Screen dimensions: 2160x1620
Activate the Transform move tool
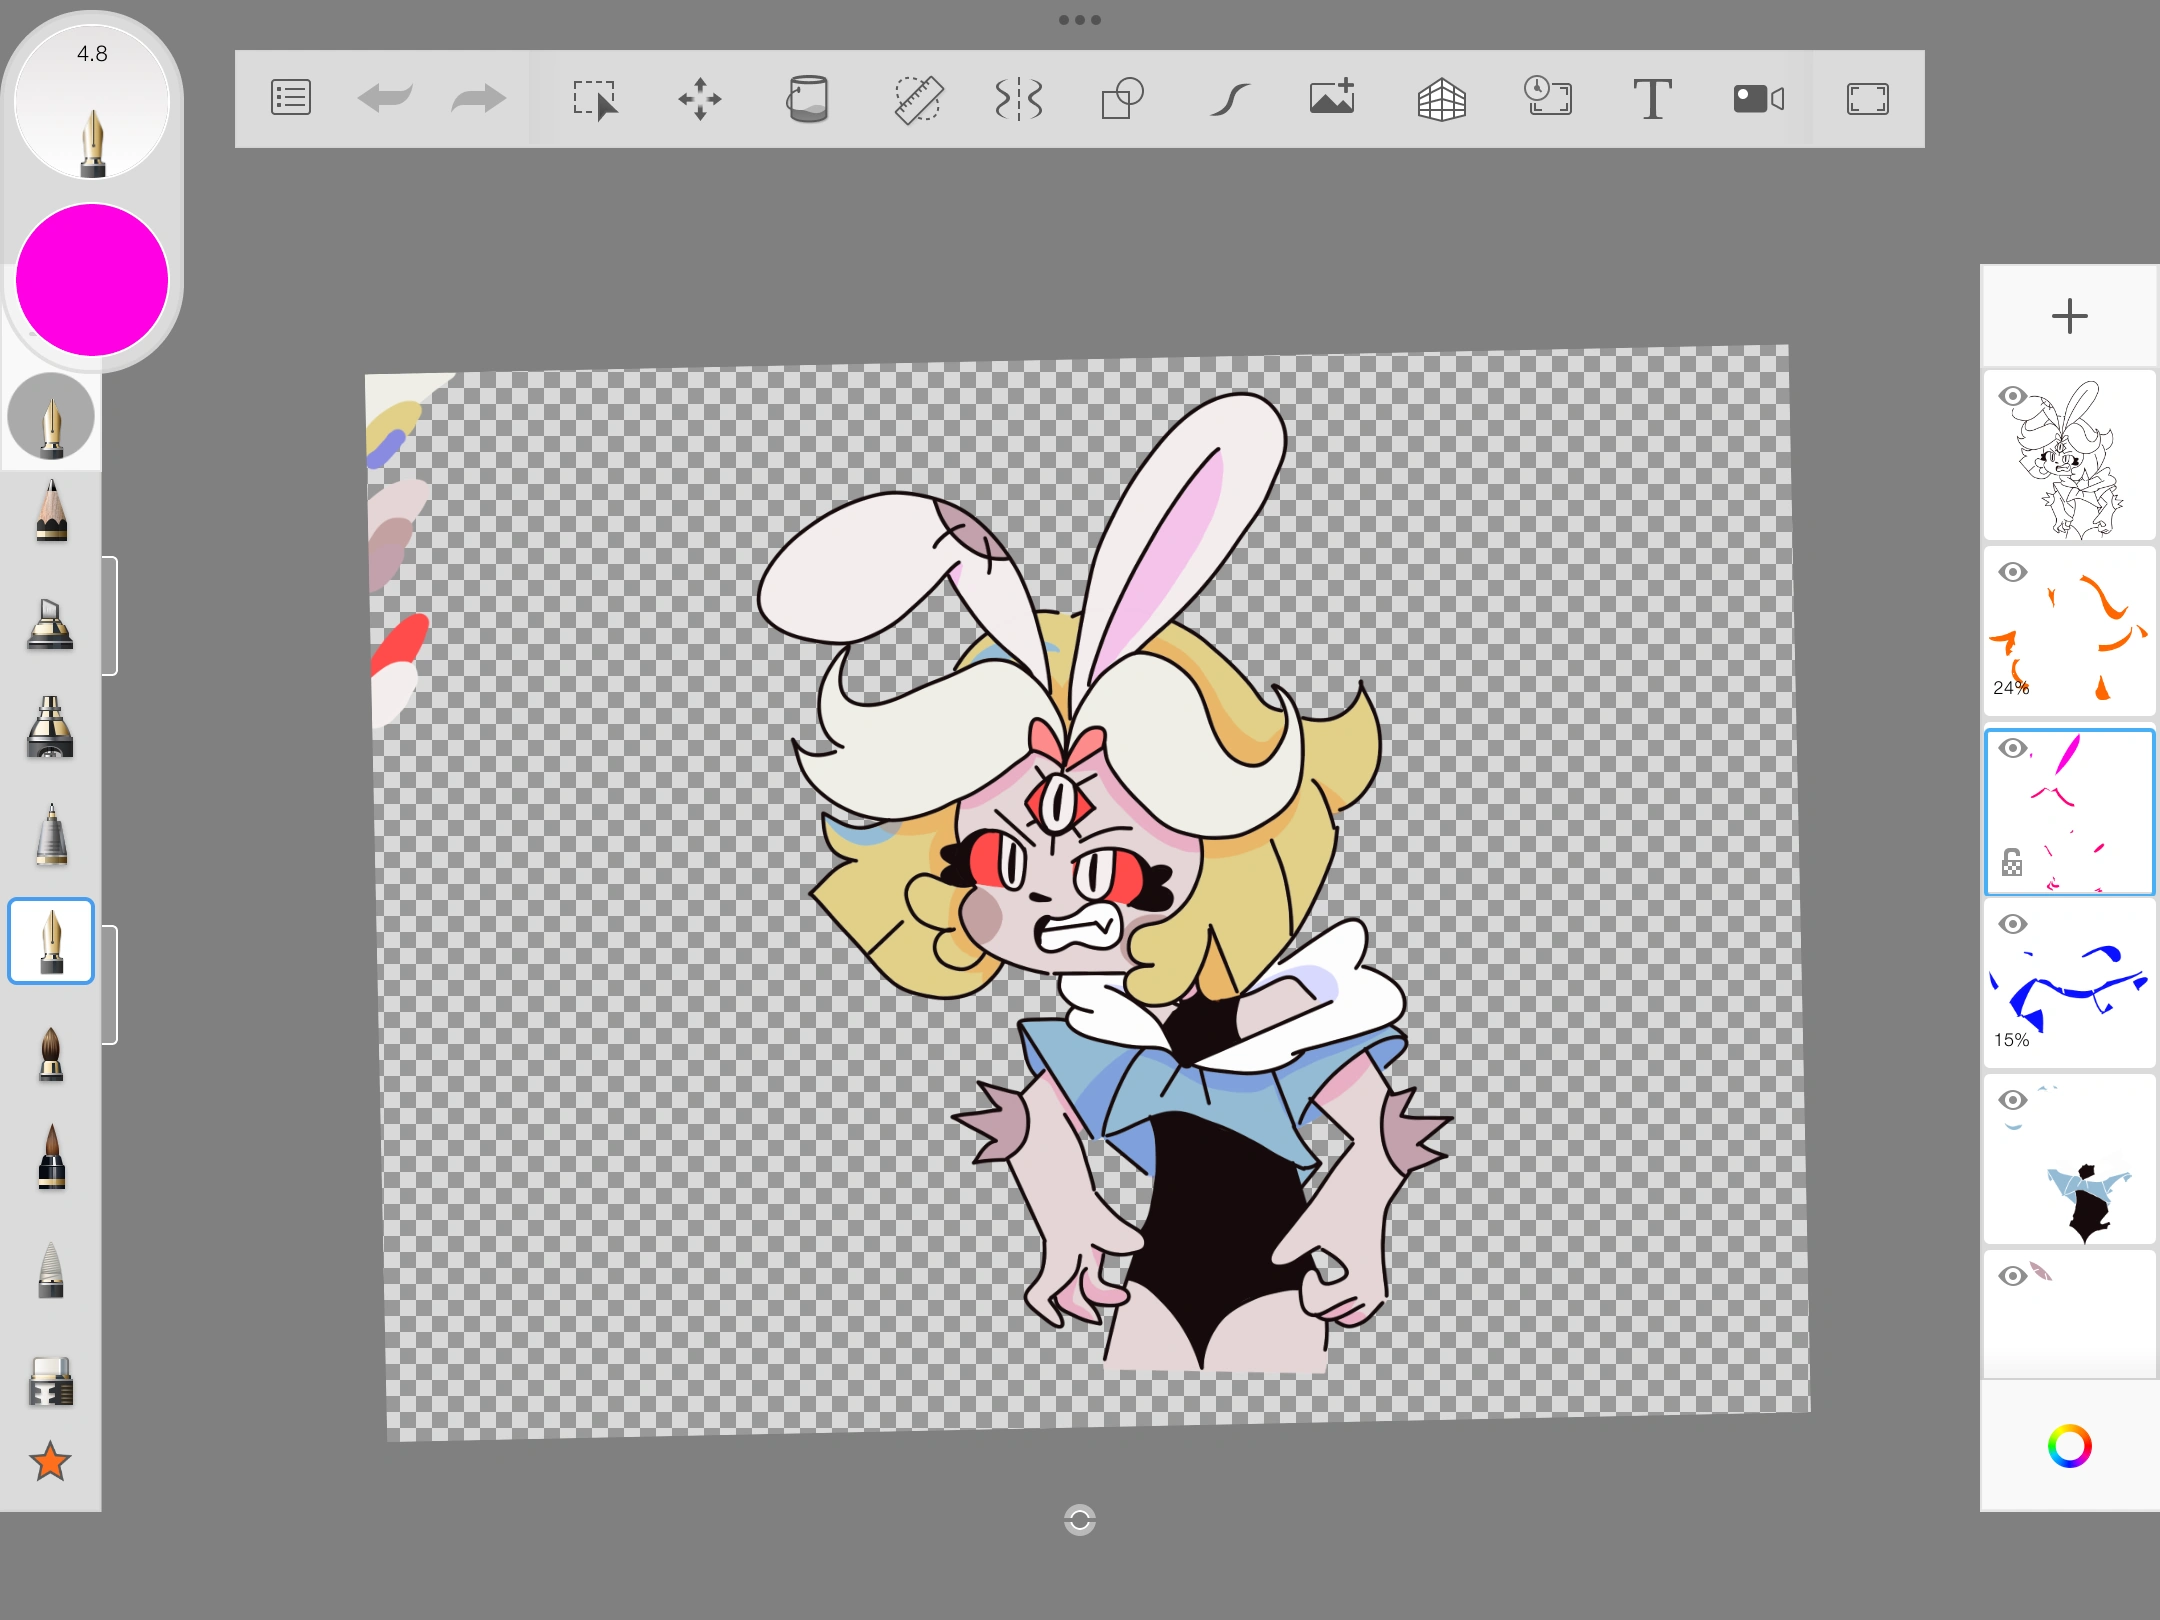[700, 99]
